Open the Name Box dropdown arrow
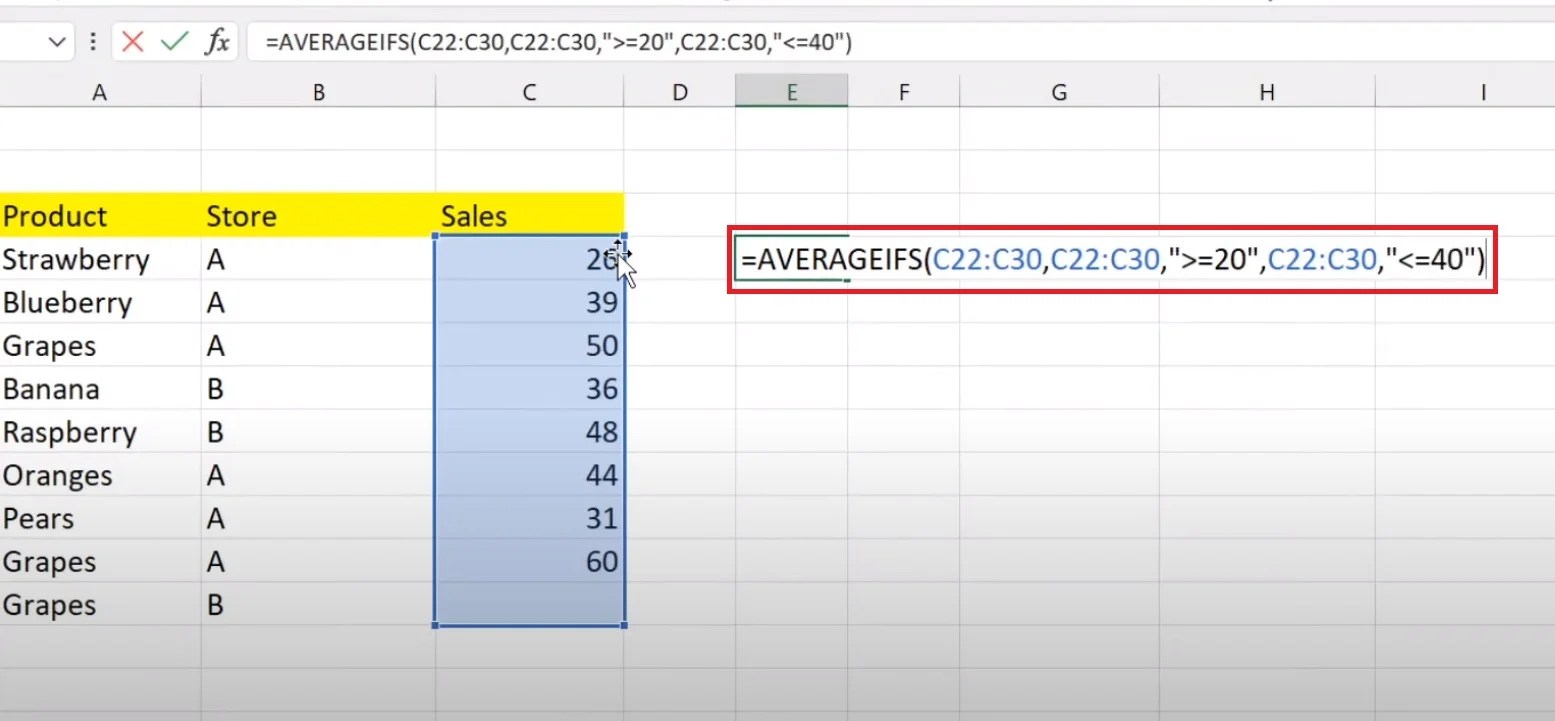The height and width of the screenshot is (721, 1555). coord(57,41)
